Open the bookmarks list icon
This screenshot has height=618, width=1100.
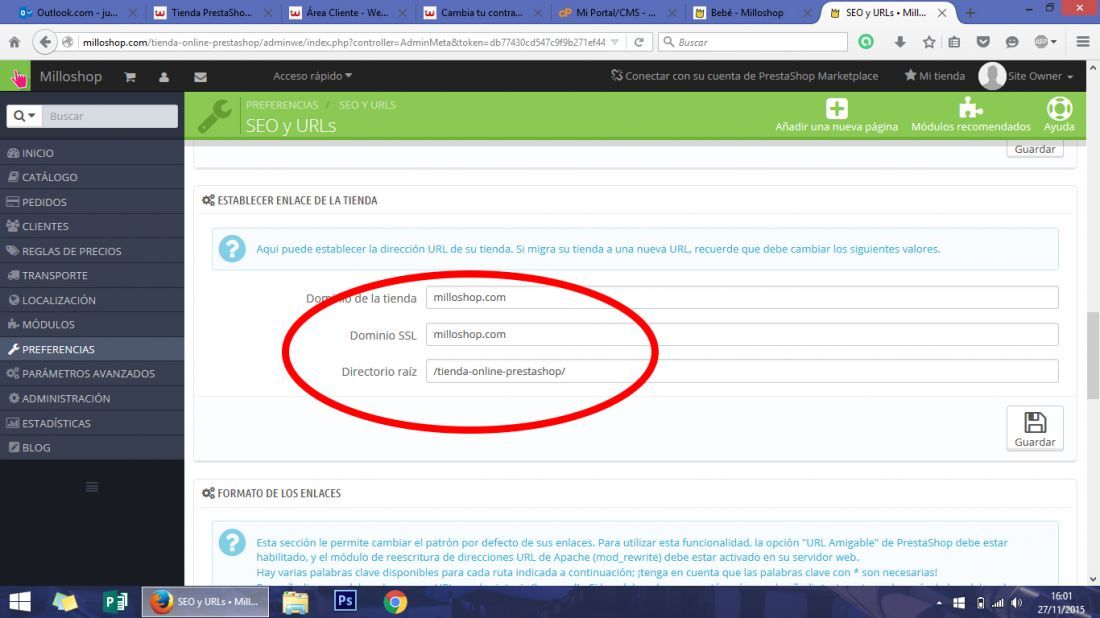[954, 42]
